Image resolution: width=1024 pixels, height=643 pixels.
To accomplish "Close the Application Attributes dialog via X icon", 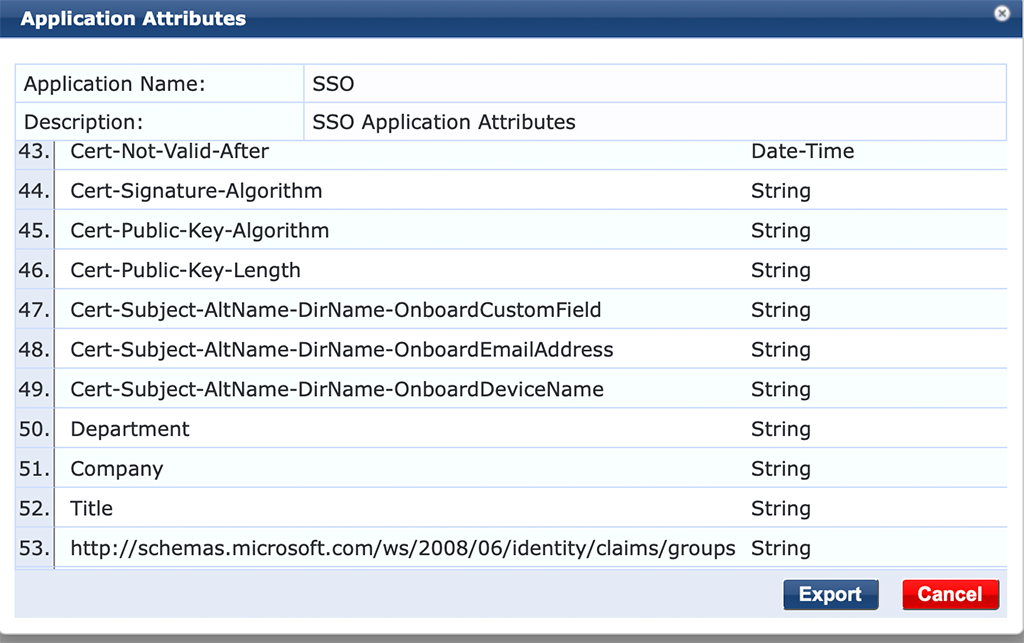I will click(x=1001, y=13).
